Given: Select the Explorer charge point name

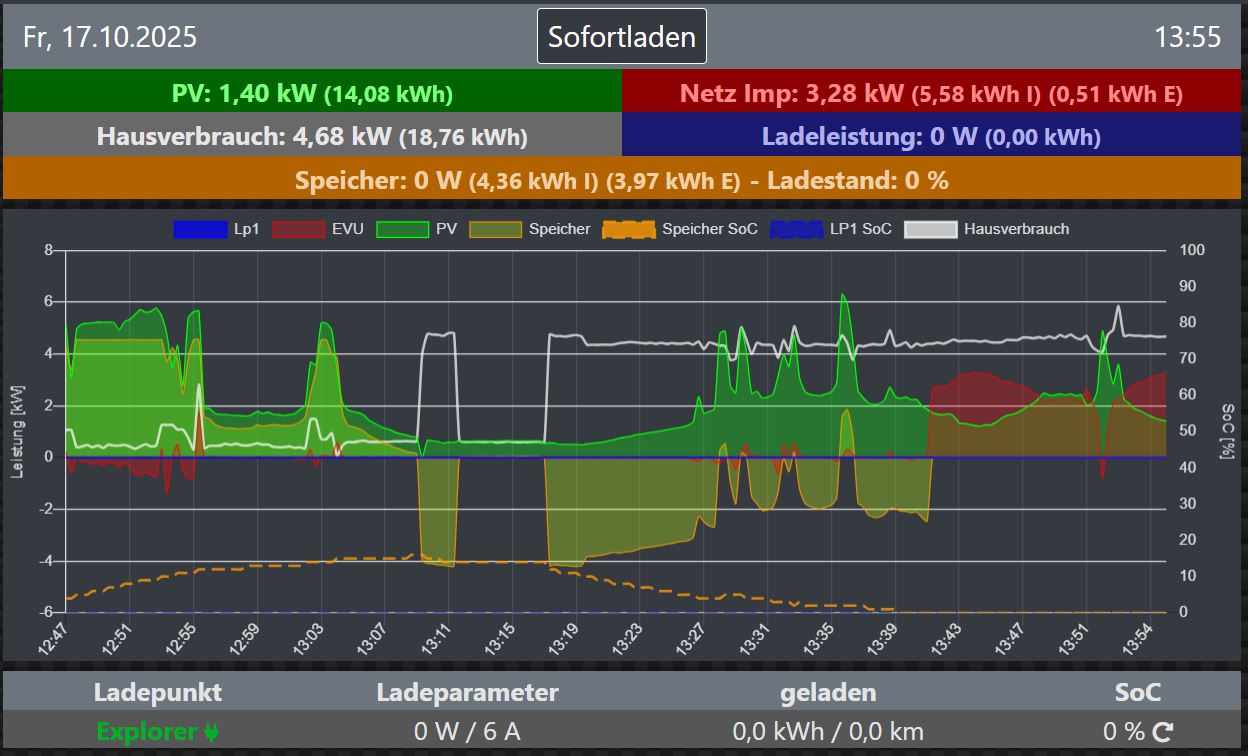Looking at the screenshot, I should pos(147,732).
